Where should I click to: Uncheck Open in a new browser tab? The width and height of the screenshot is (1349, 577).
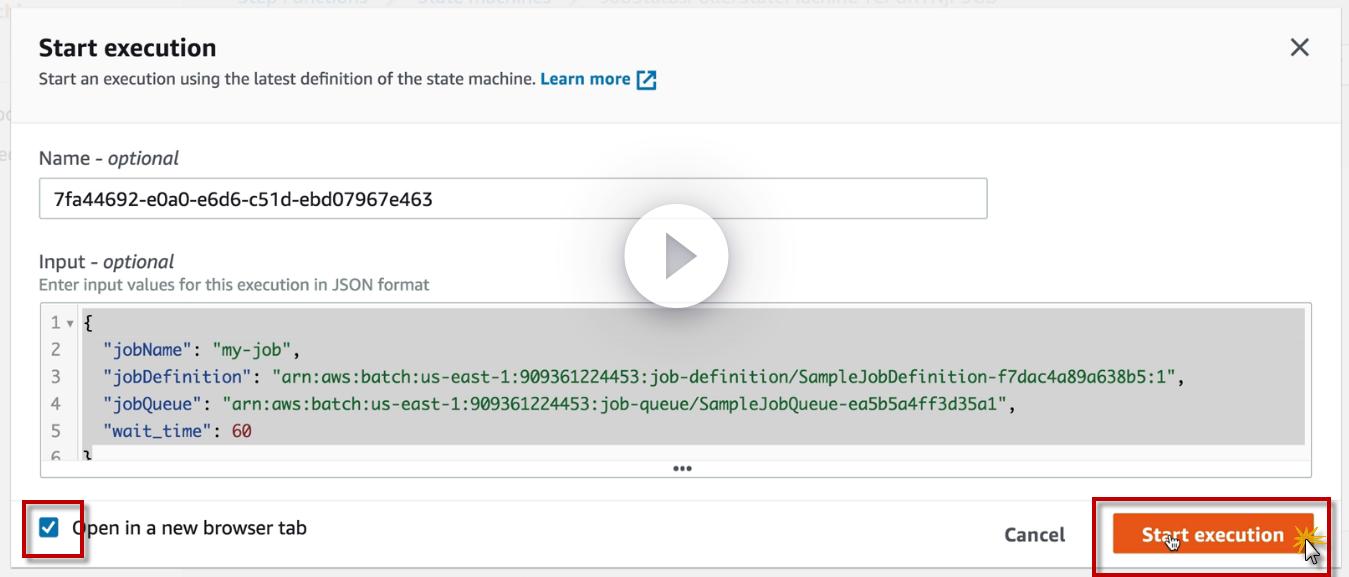[49, 527]
